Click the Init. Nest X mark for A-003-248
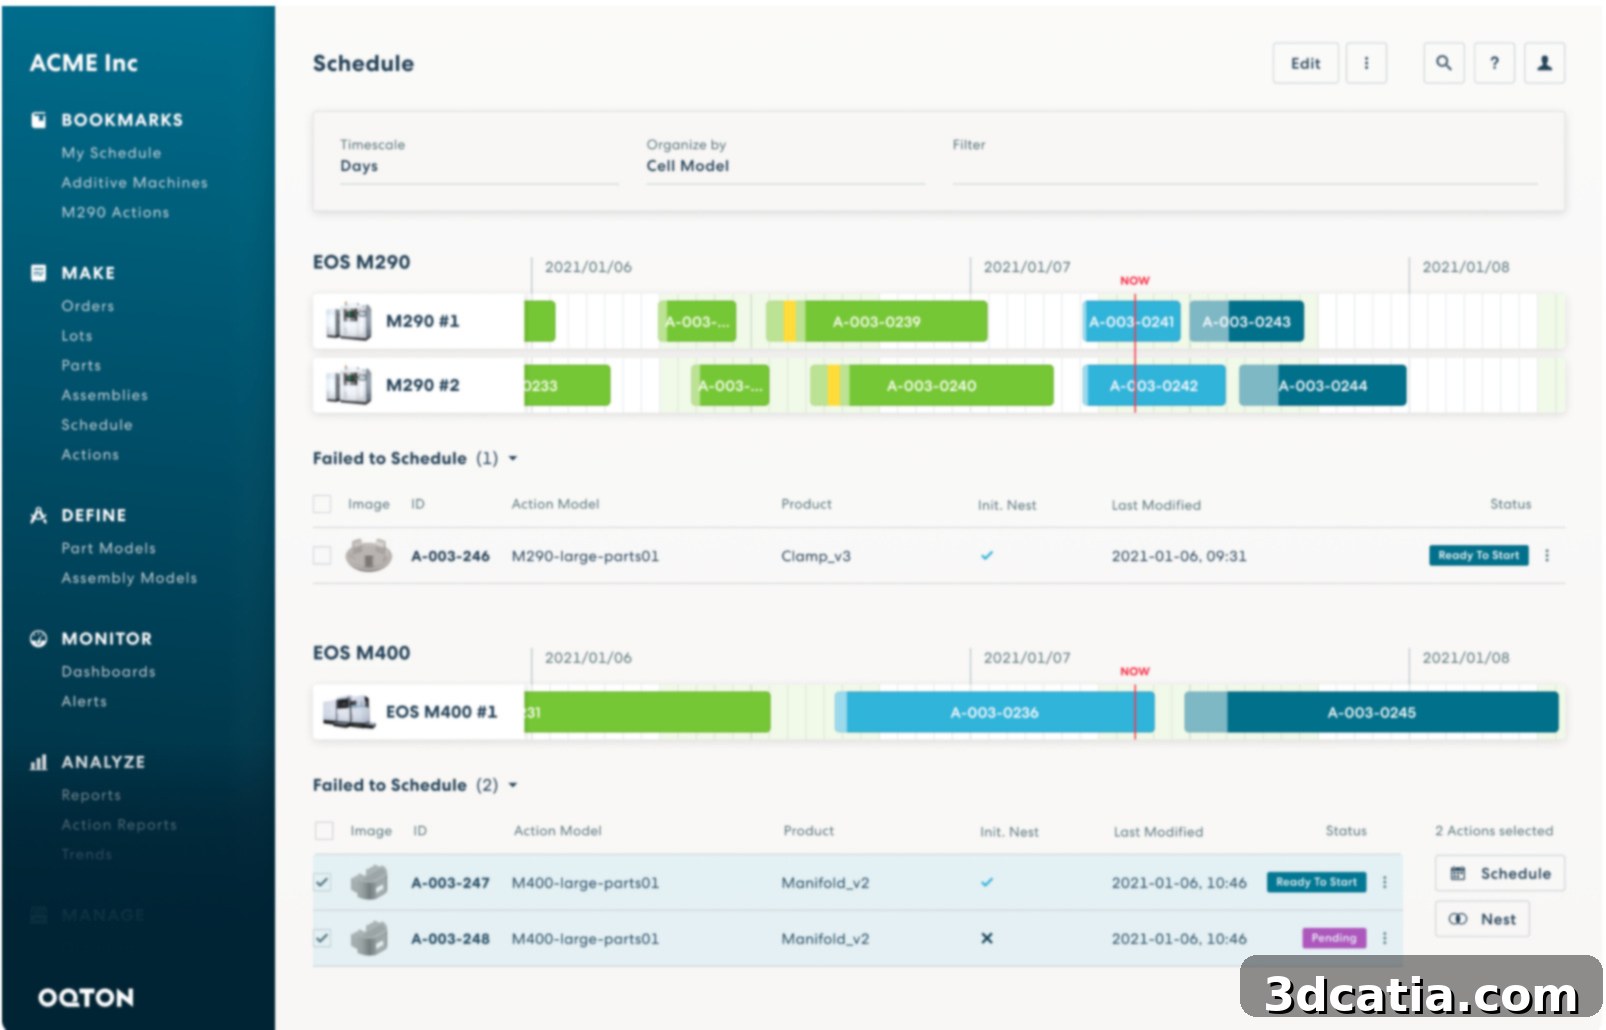Screen dimensions: 1606x1030 (x=987, y=938)
